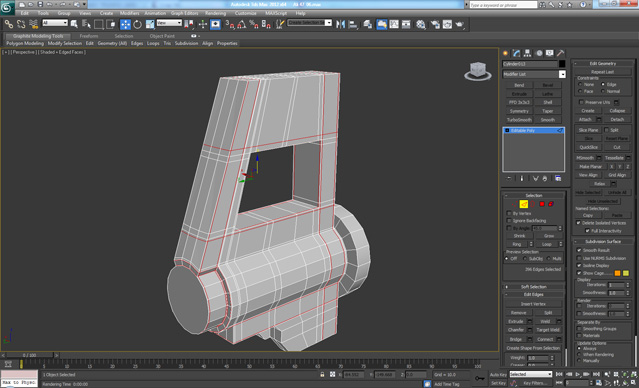The height and width of the screenshot is (388, 639).
Task: Click the teapot Render Production icon
Action: click(460, 24)
